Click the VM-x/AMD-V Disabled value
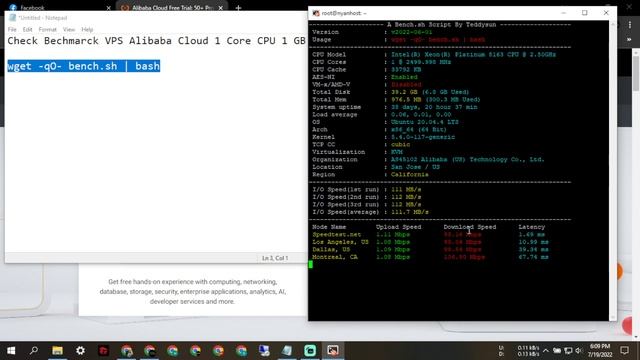Viewport: 640px width, 360px height. (406, 84)
